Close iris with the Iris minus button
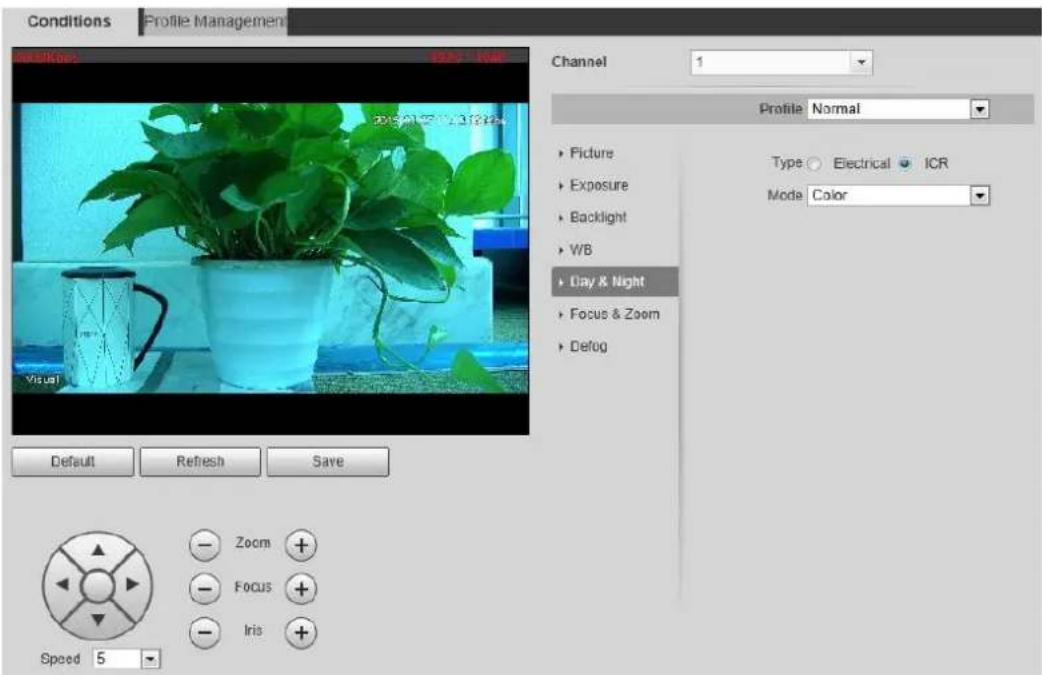This screenshot has height=675, width=1042. pyautogui.click(x=205, y=632)
